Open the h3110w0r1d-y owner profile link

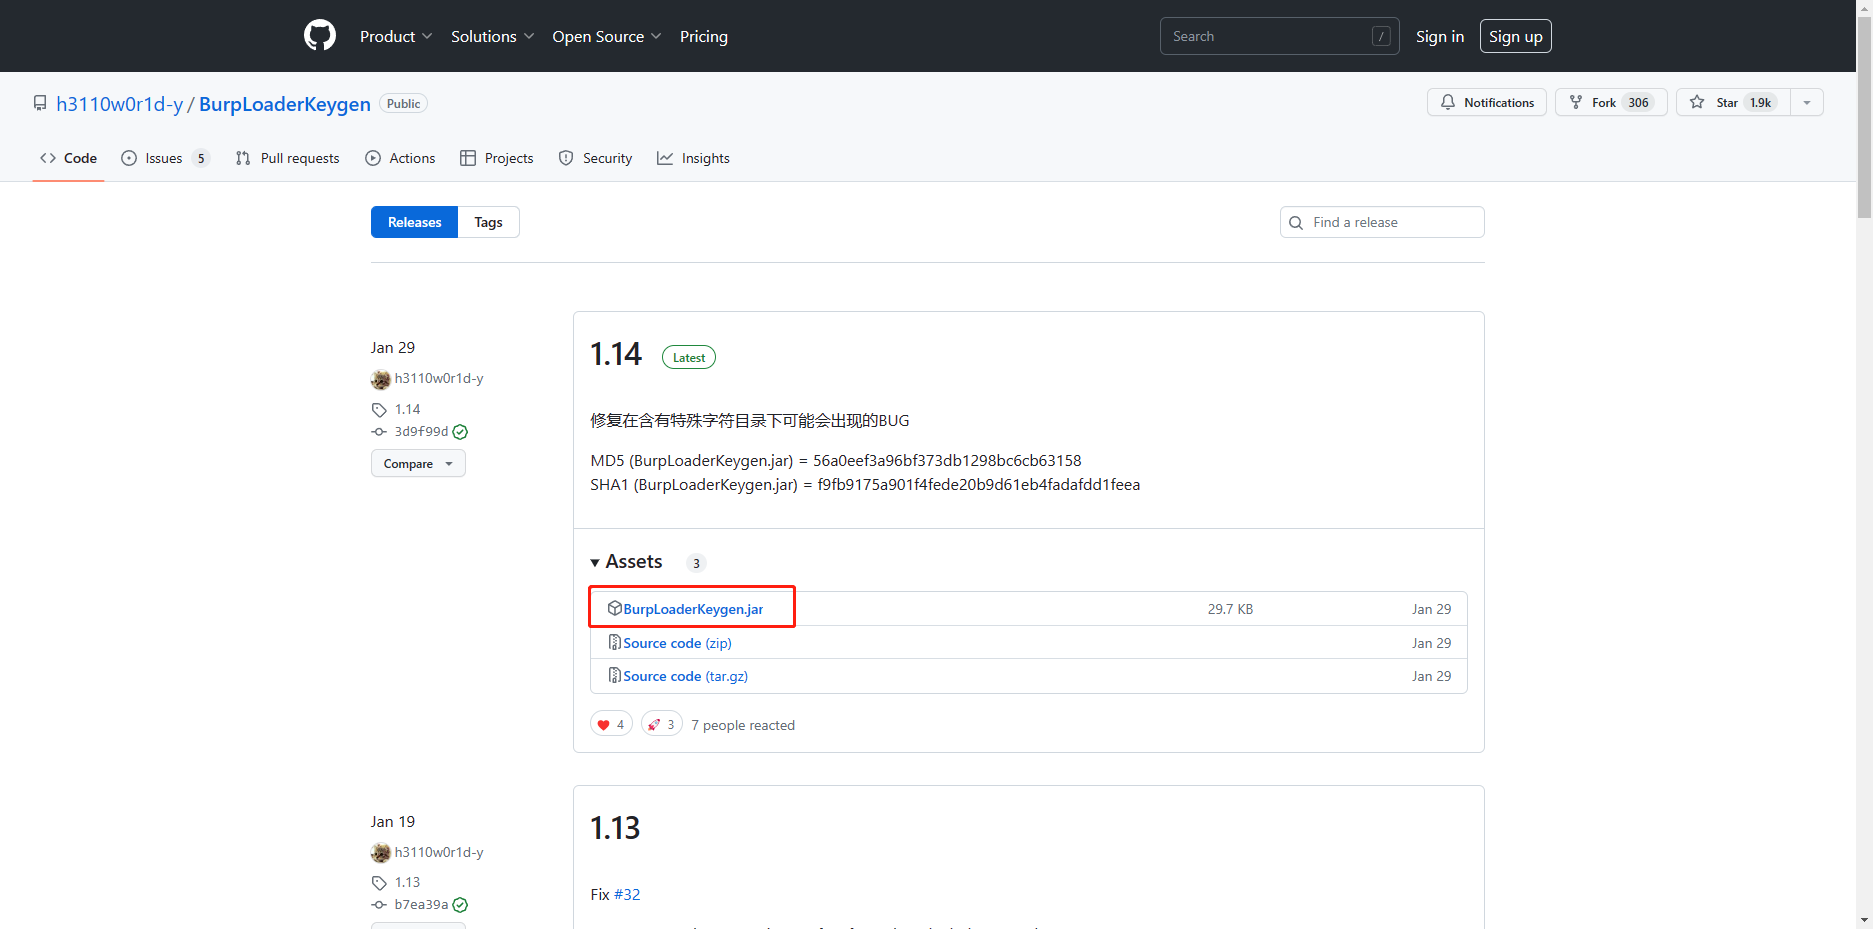pos(120,104)
